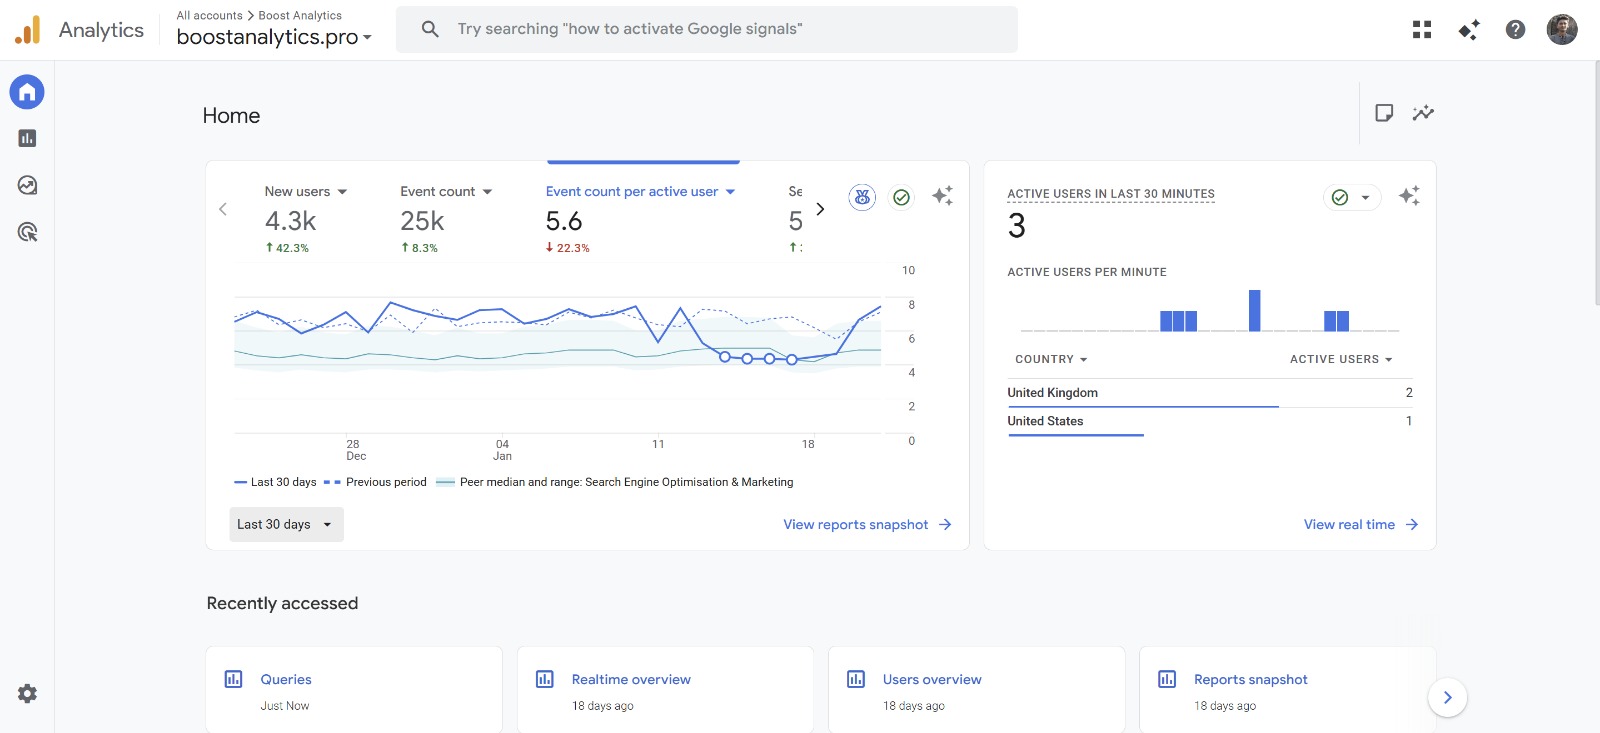Toggle the data quality checkmark on chart card
This screenshot has height=733, width=1600.
tap(901, 197)
